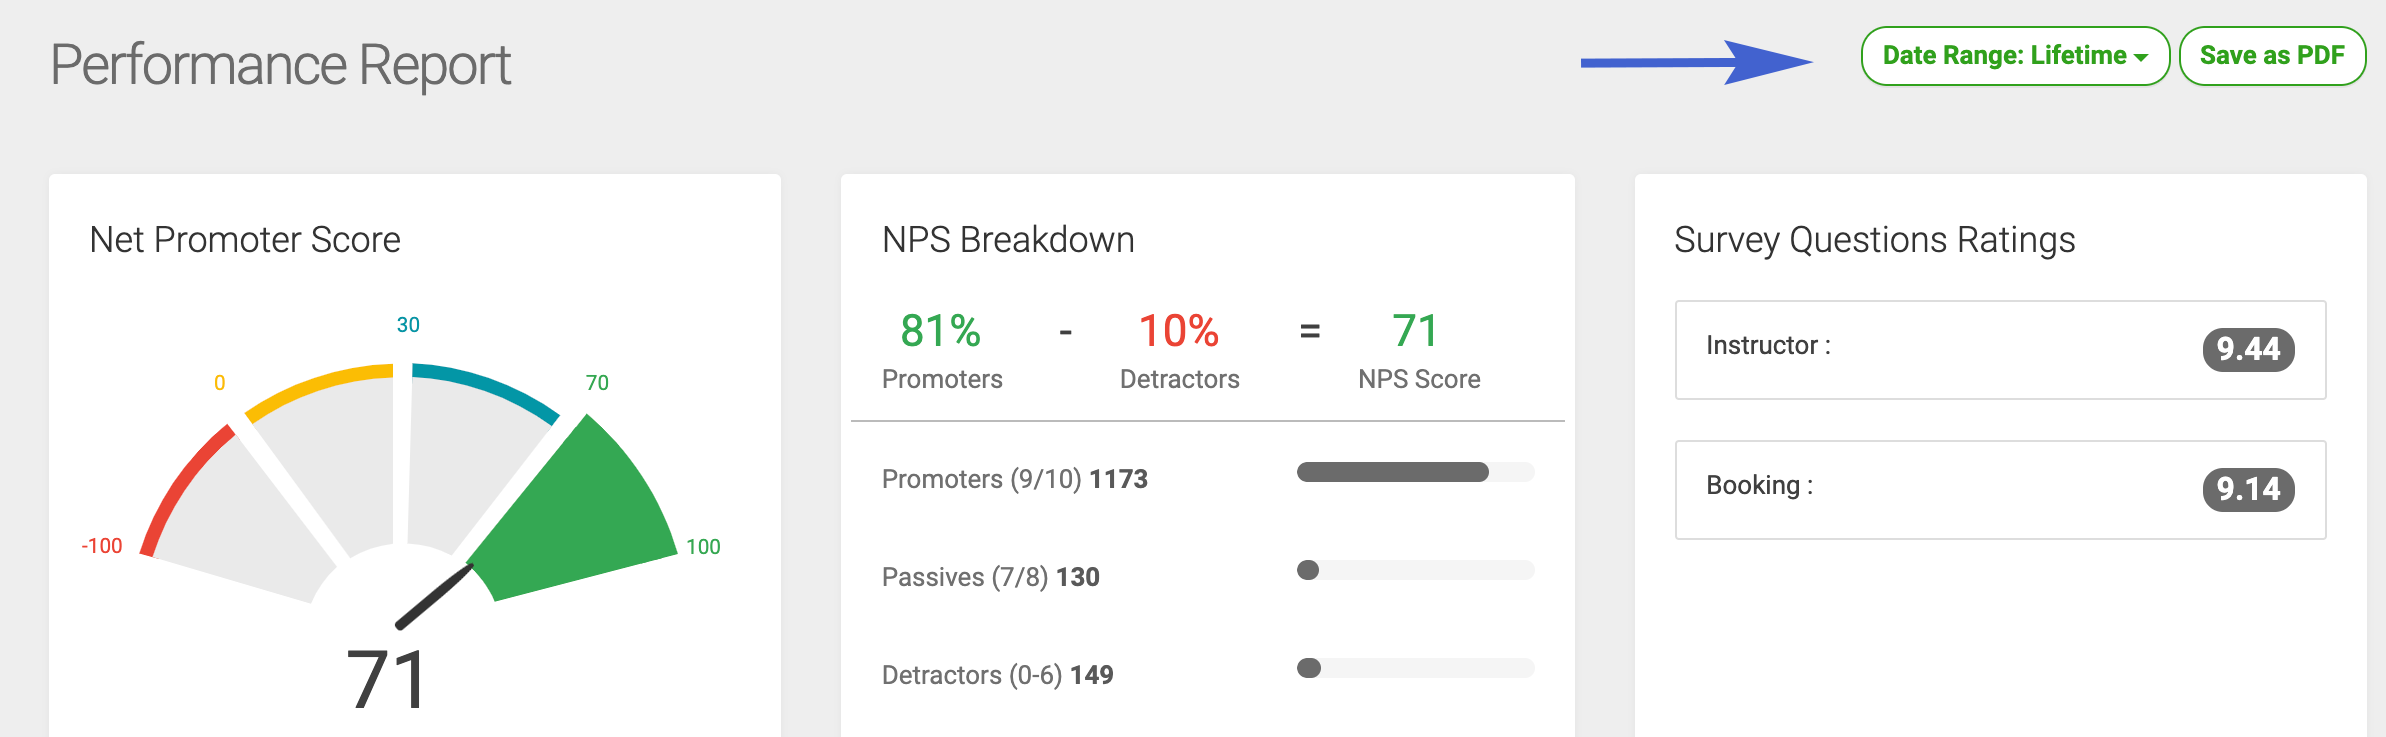Viewport: 2386px width, 737px height.
Task: Click the Detractors progress bar
Action: click(x=1415, y=668)
